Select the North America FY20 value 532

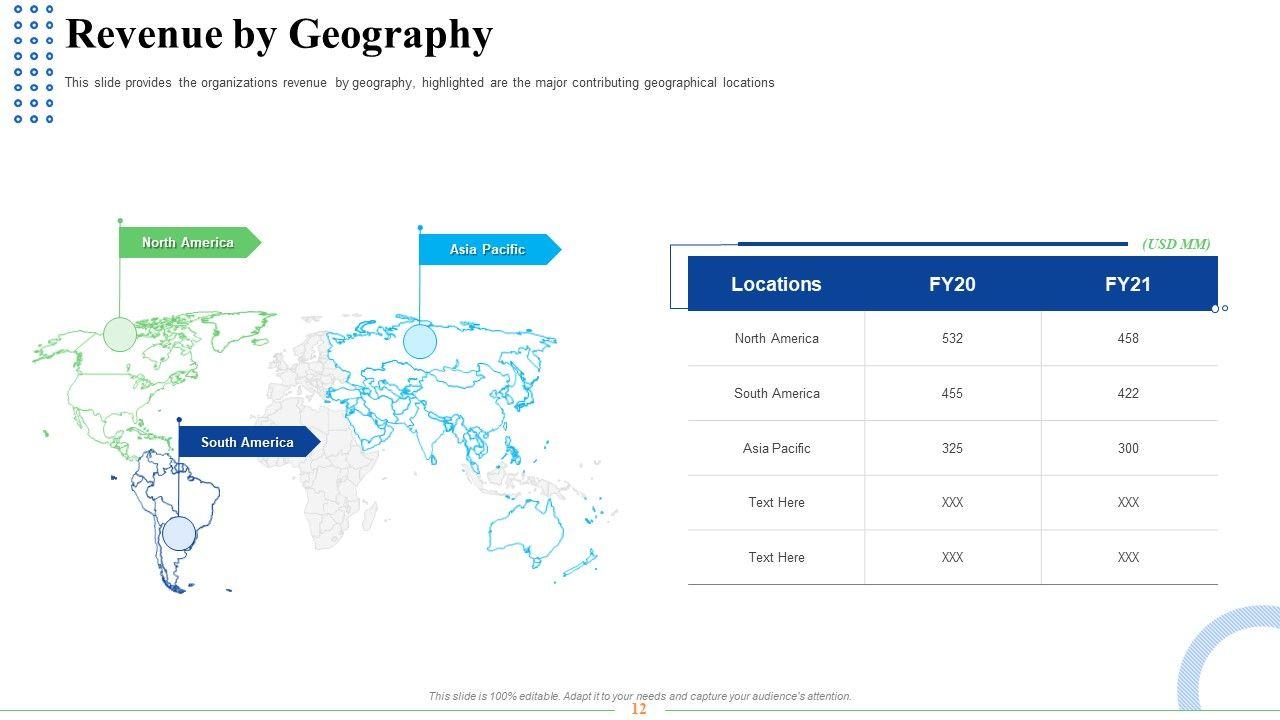[952, 339]
